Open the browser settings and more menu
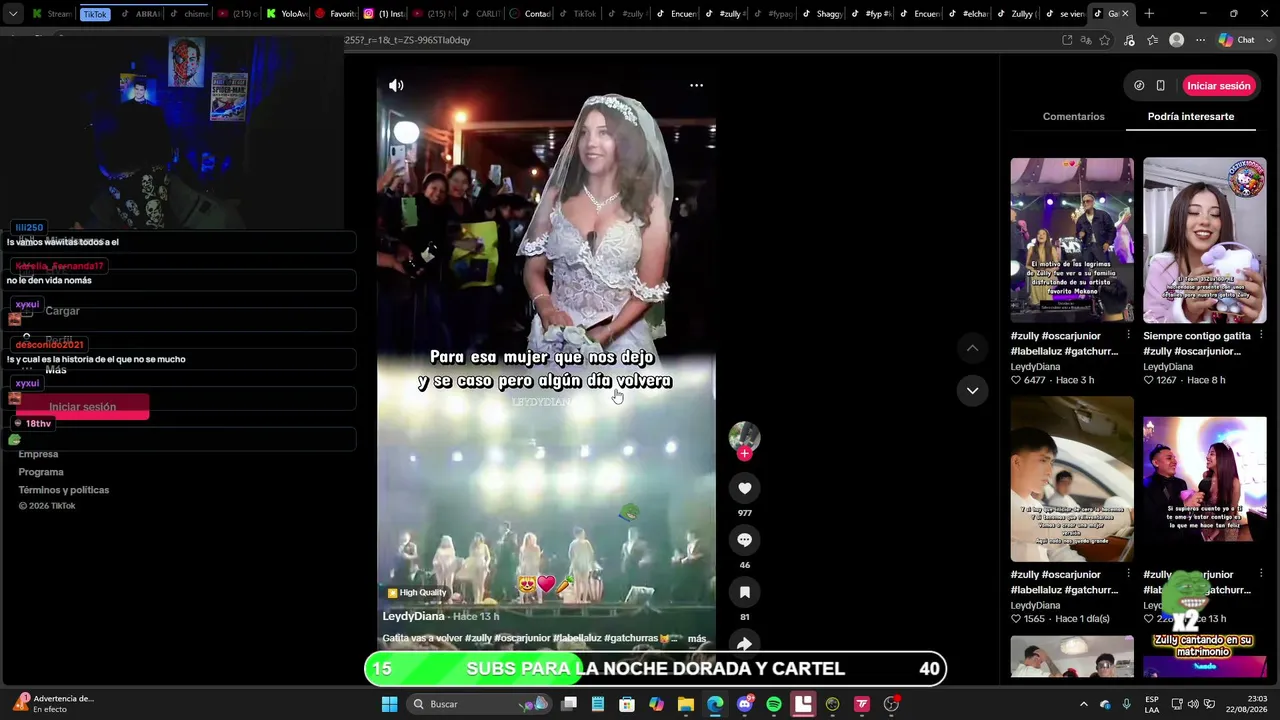Screen dimensions: 1280x720 1200,40
